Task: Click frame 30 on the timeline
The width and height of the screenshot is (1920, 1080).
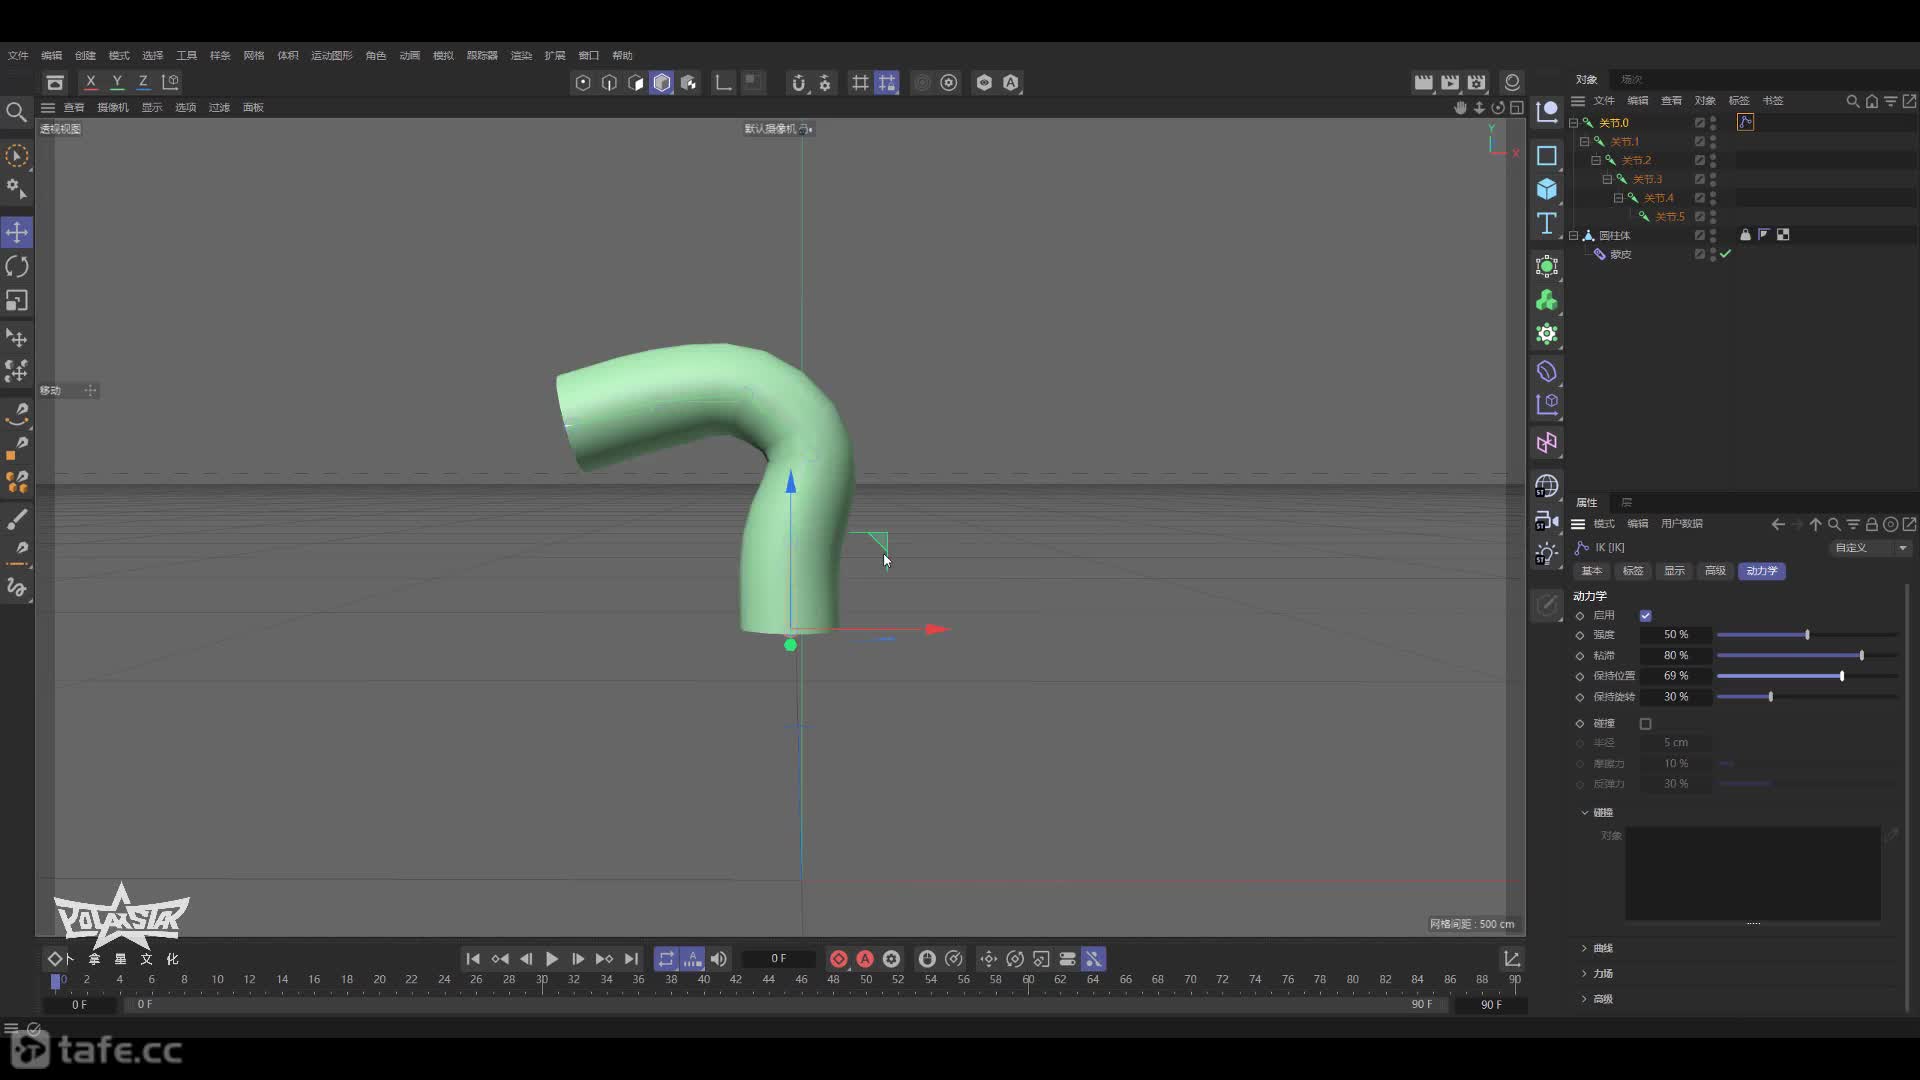Action: [x=541, y=980]
